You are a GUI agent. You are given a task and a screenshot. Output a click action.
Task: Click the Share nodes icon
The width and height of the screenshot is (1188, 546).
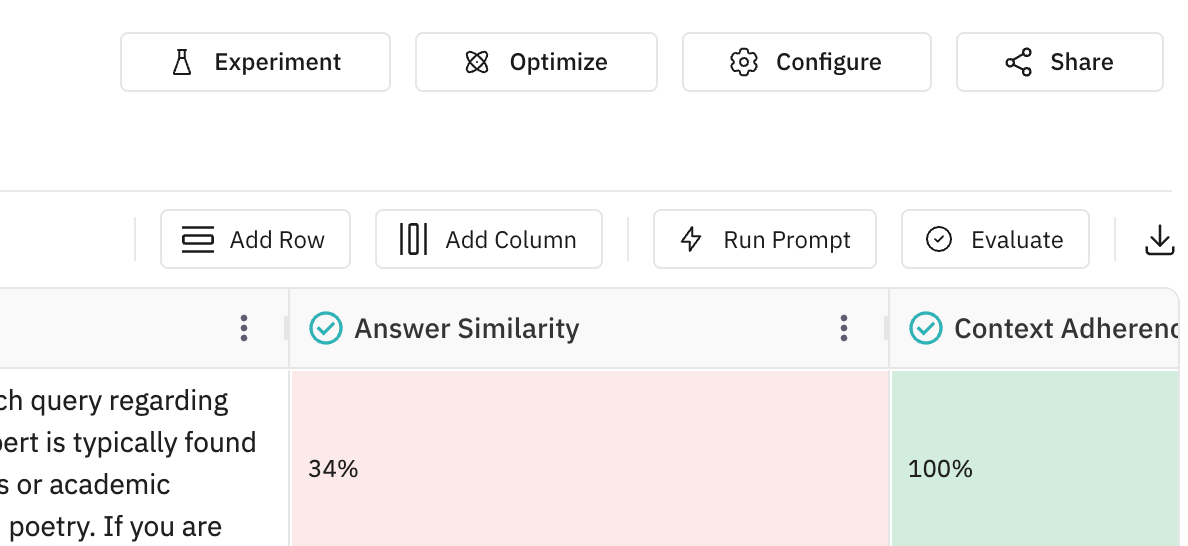[x=1018, y=62]
